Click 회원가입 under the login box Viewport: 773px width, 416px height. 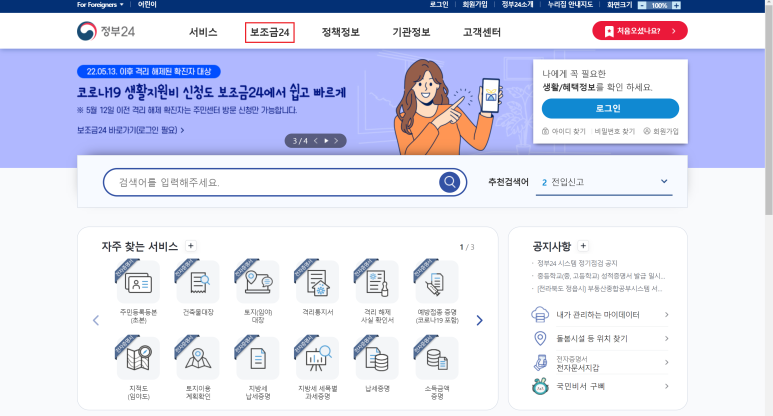click(x=661, y=131)
